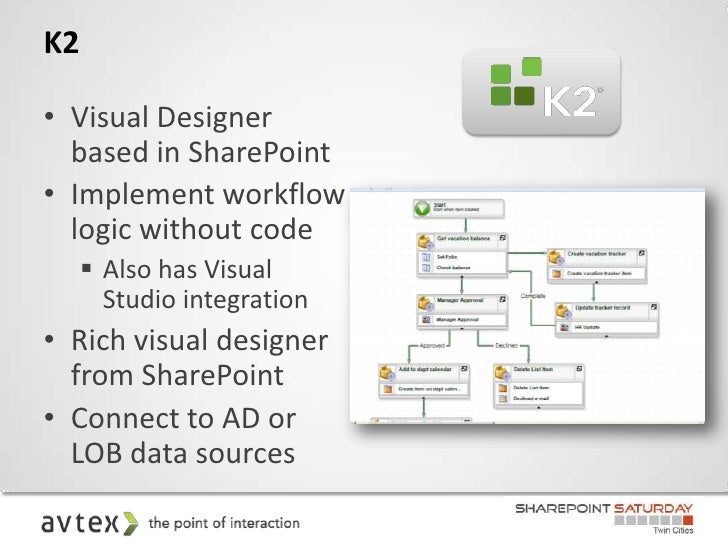Click the Declined e-mail event icon

pos(502,398)
